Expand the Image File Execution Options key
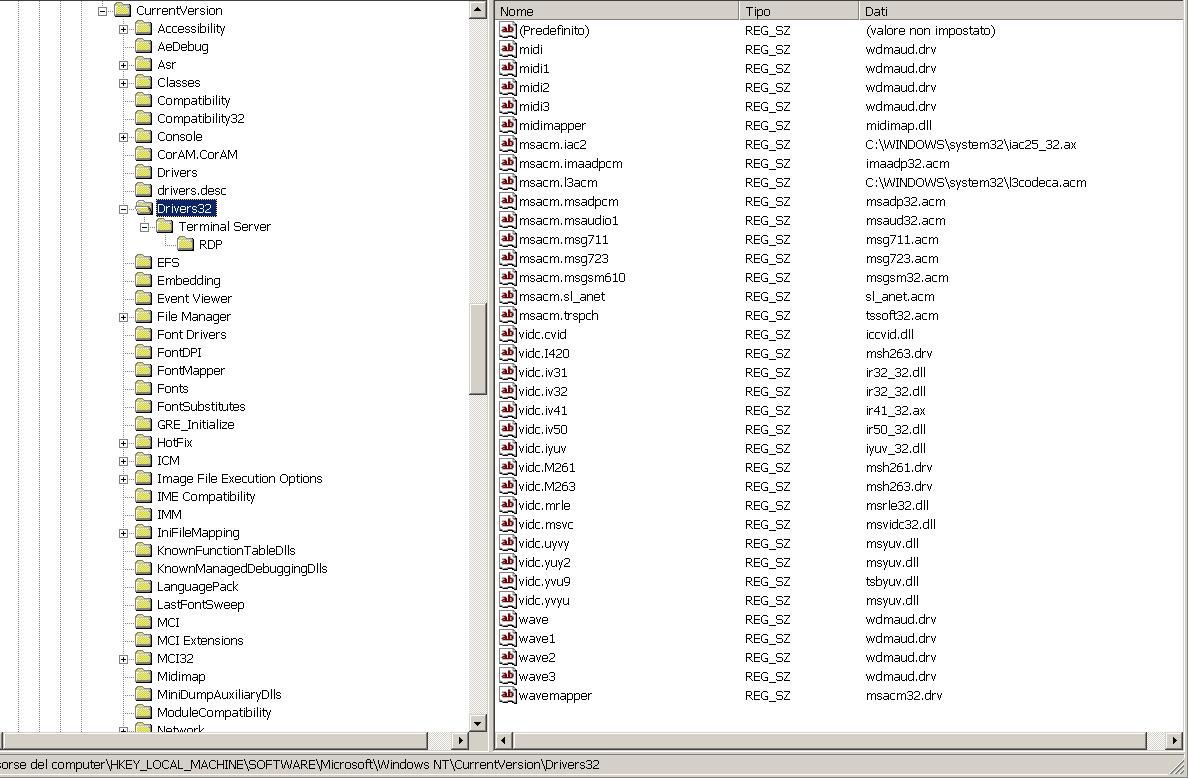Screen dimensions: 1188x778 123,479
